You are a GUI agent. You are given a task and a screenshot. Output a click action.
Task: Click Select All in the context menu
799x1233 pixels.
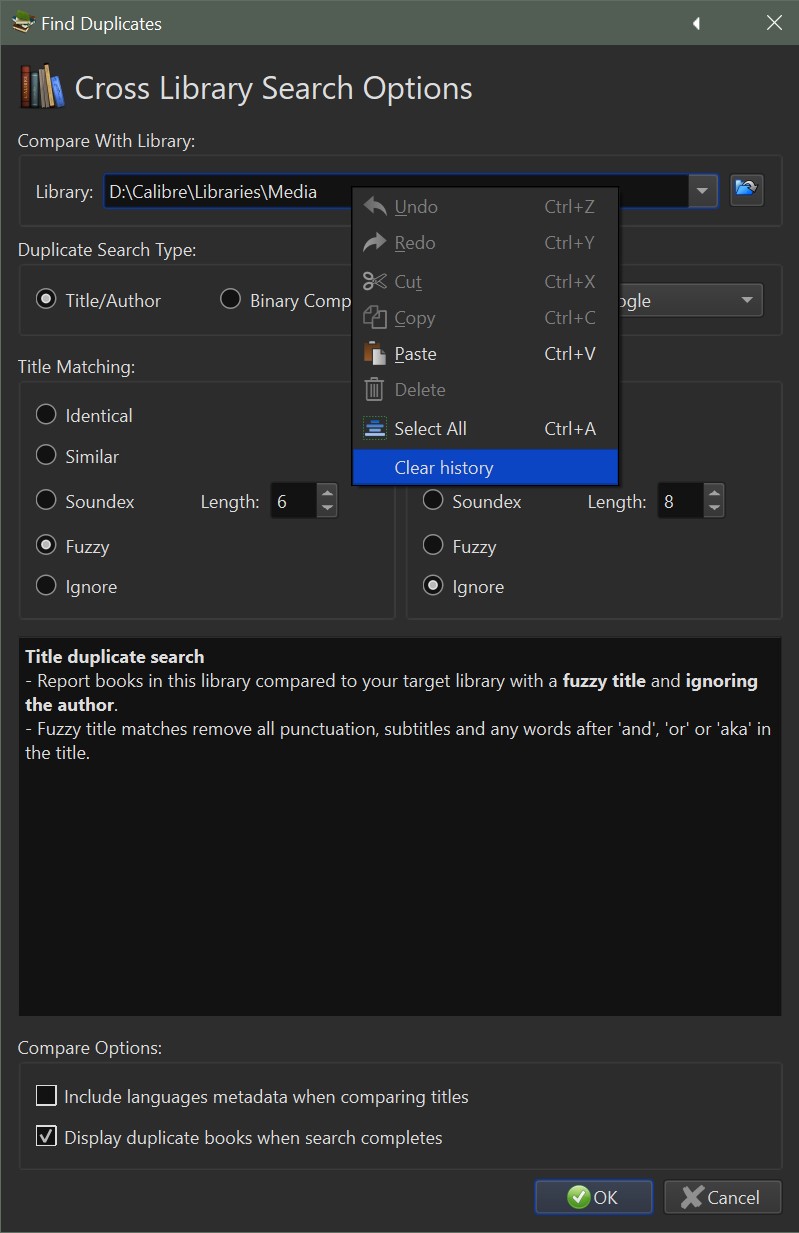(430, 429)
